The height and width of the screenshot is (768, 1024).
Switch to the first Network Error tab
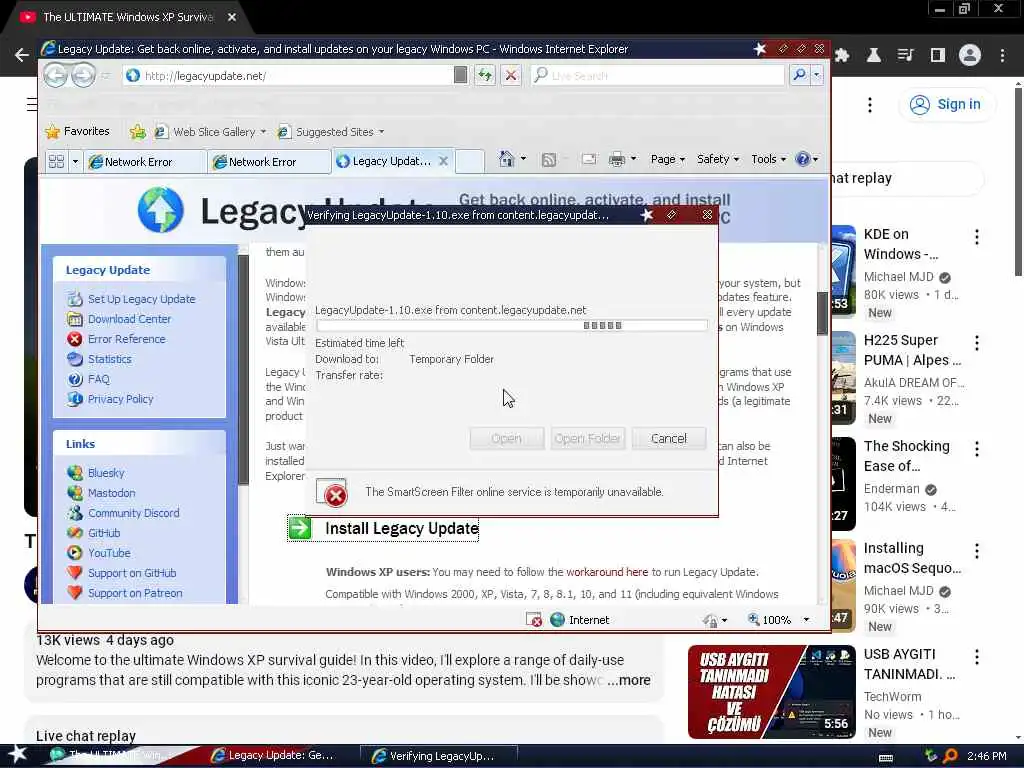pos(145,162)
